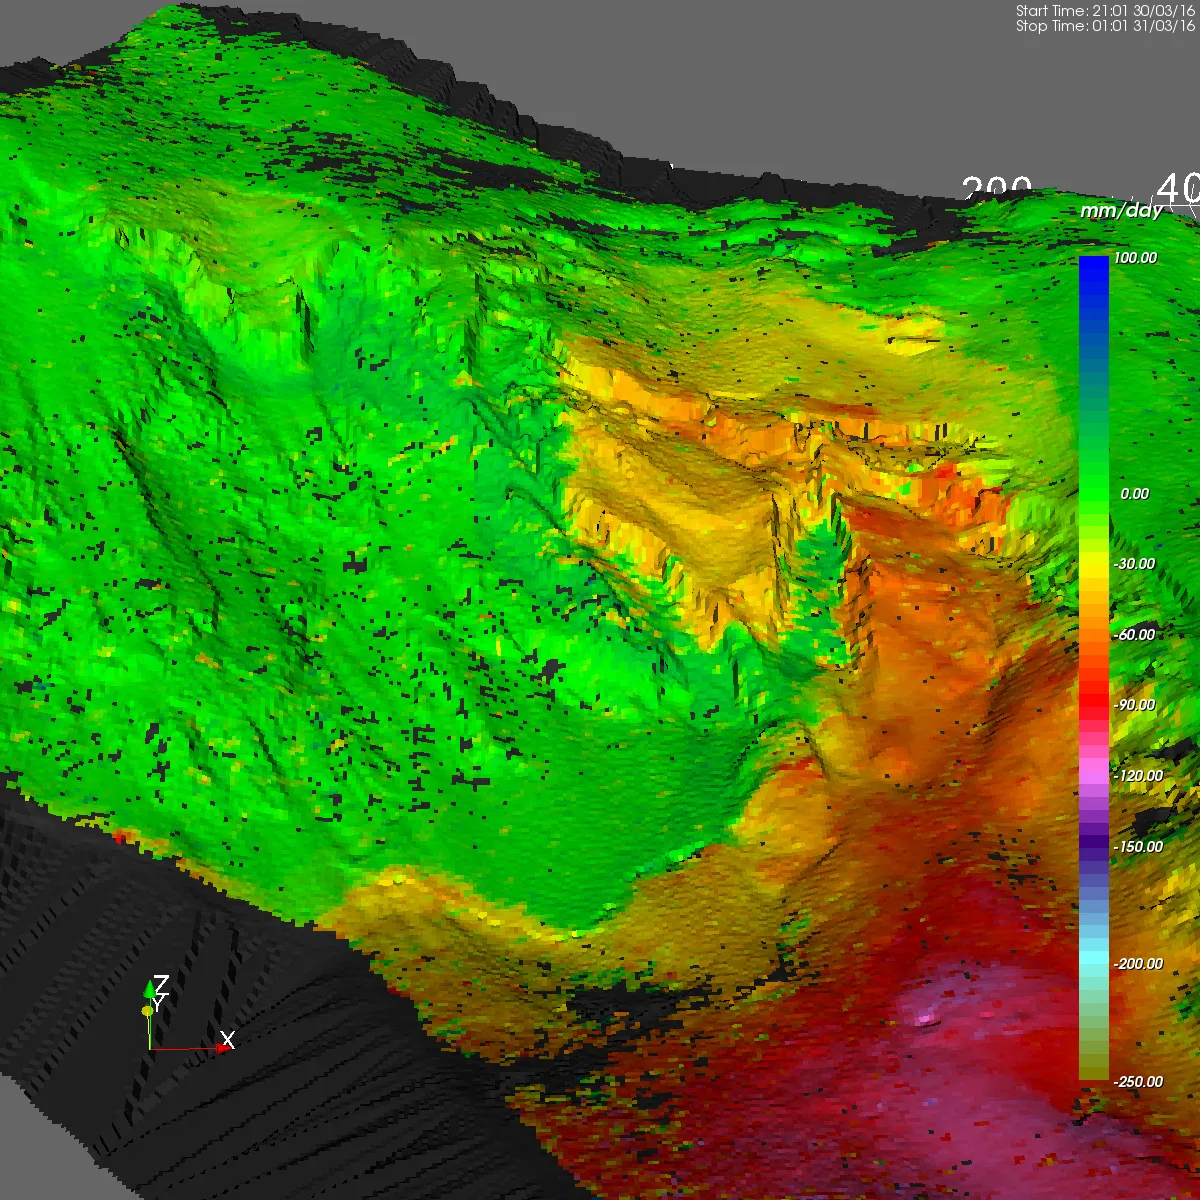Click the bright pink hotspot on the terrain
Screen dimensions: 1200x1200
pos(925,1018)
